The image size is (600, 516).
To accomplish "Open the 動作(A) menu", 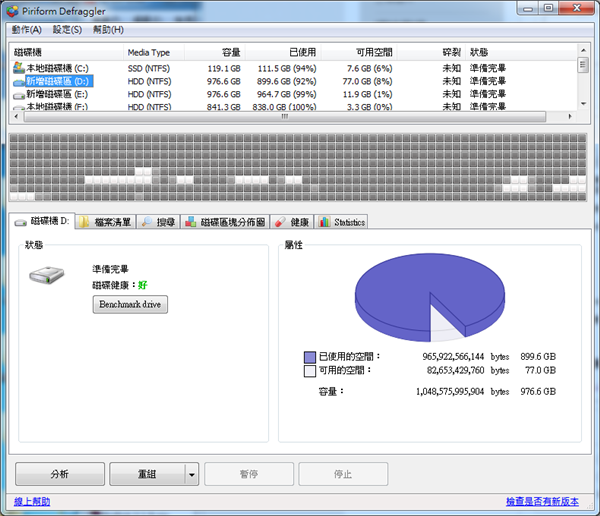I will (26, 30).
